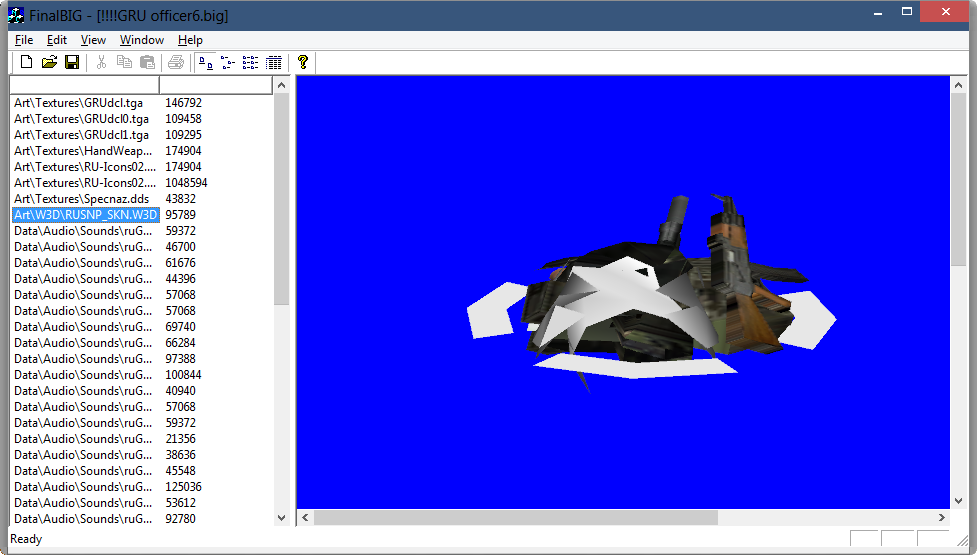Click the file size column header
This screenshot has height=555, width=977.
click(x=215, y=86)
